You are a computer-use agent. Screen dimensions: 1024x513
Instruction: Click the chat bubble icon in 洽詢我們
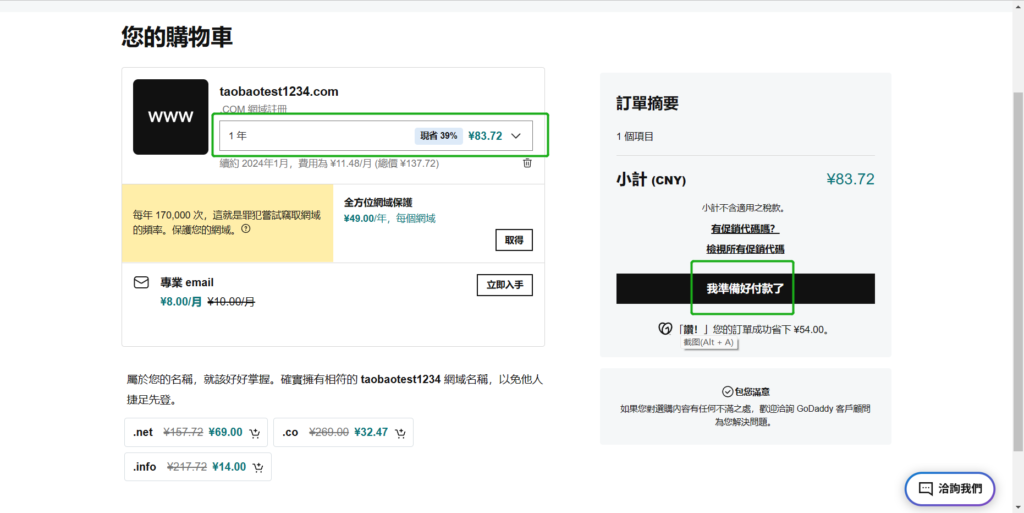pos(925,489)
